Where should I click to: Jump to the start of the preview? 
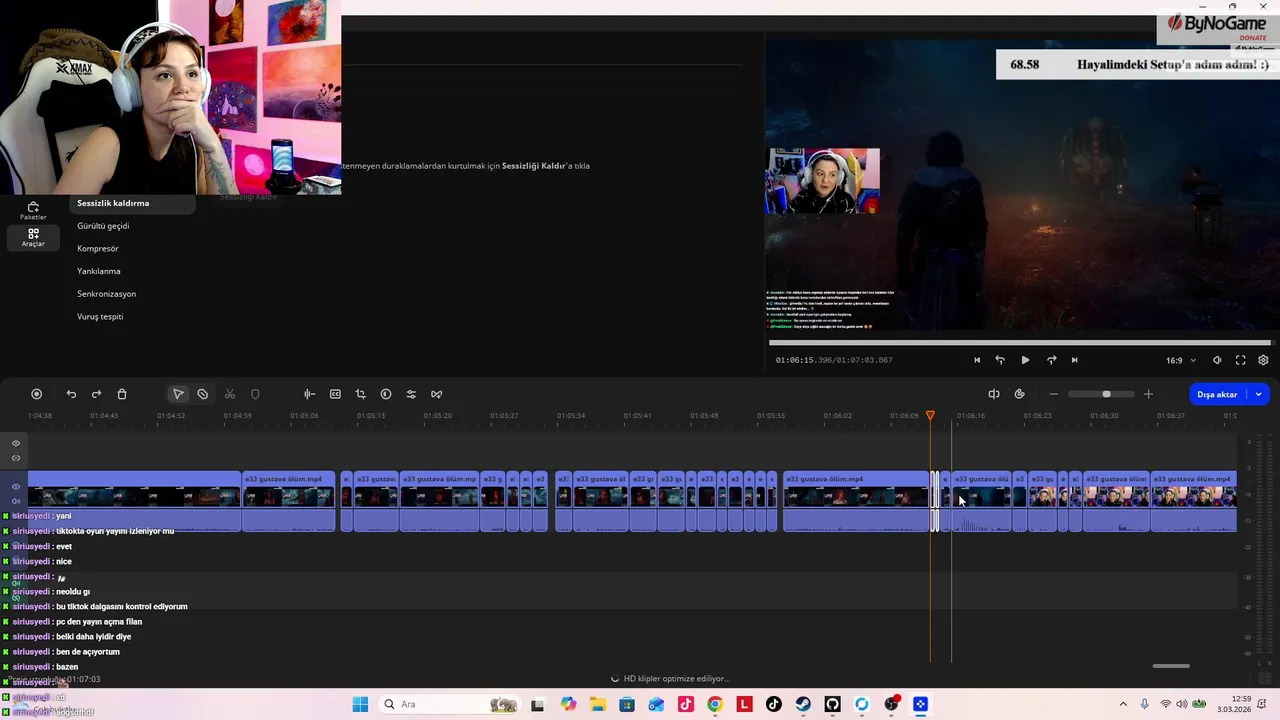pyautogui.click(x=977, y=360)
